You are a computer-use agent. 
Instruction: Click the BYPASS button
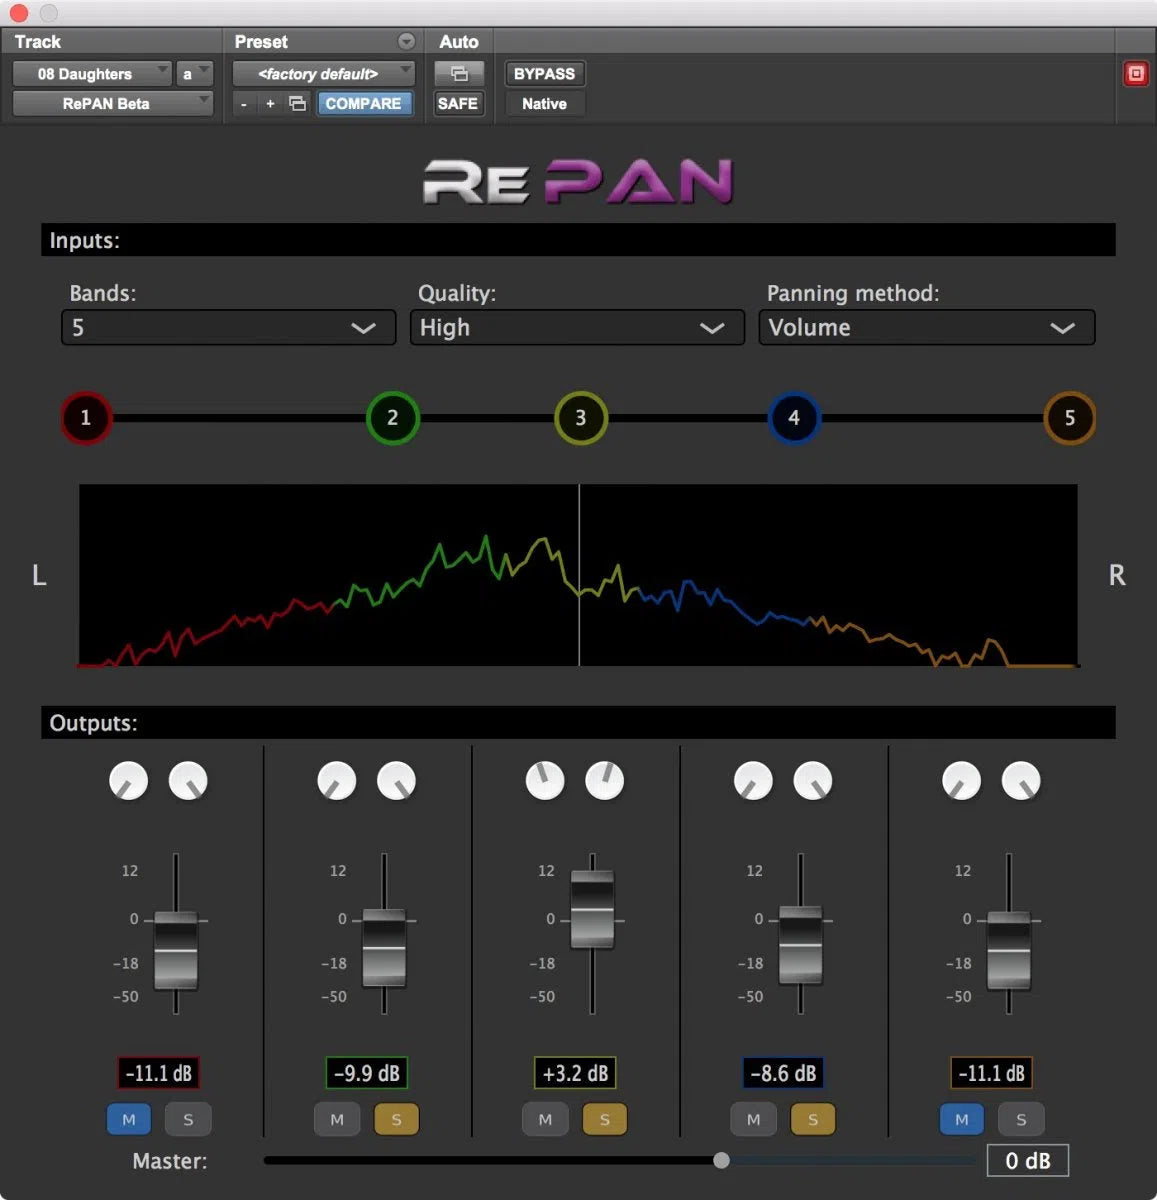coord(544,74)
